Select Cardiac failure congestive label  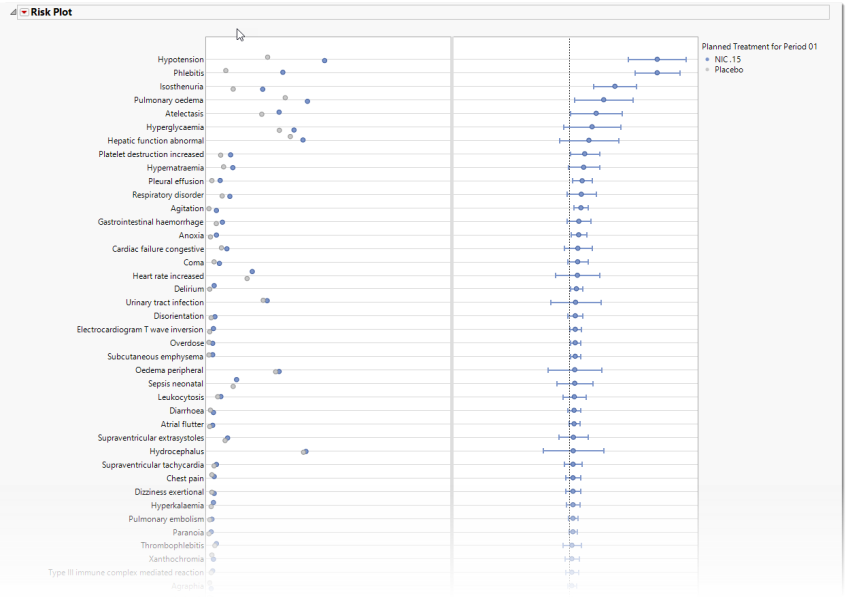tap(158, 249)
